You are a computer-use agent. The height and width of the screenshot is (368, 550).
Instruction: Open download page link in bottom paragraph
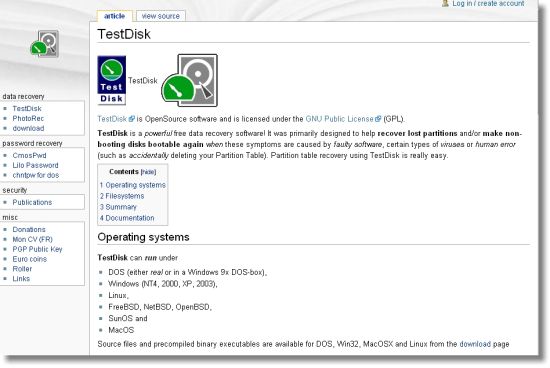(x=475, y=344)
